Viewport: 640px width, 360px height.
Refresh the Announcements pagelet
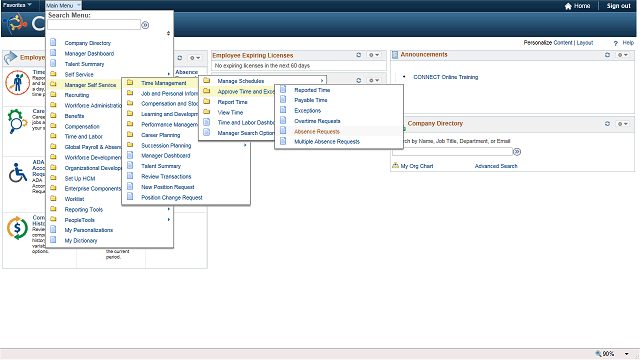pos(607,55)
